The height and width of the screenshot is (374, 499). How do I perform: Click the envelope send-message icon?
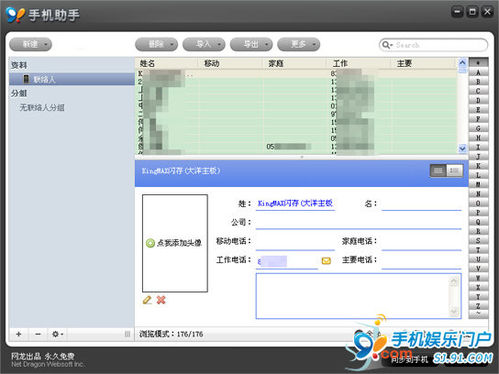(x=326, y=261)
